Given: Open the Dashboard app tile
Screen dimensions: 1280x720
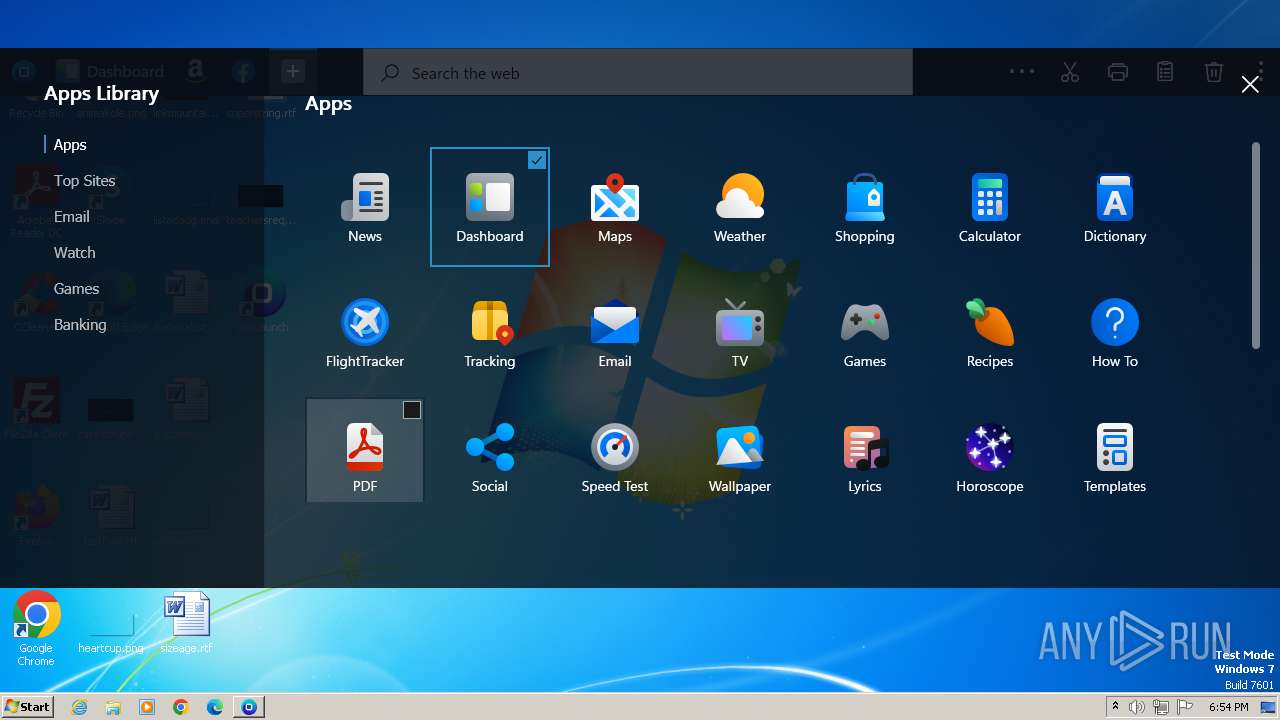Looking at the screenshot, I should coord(490,207).
